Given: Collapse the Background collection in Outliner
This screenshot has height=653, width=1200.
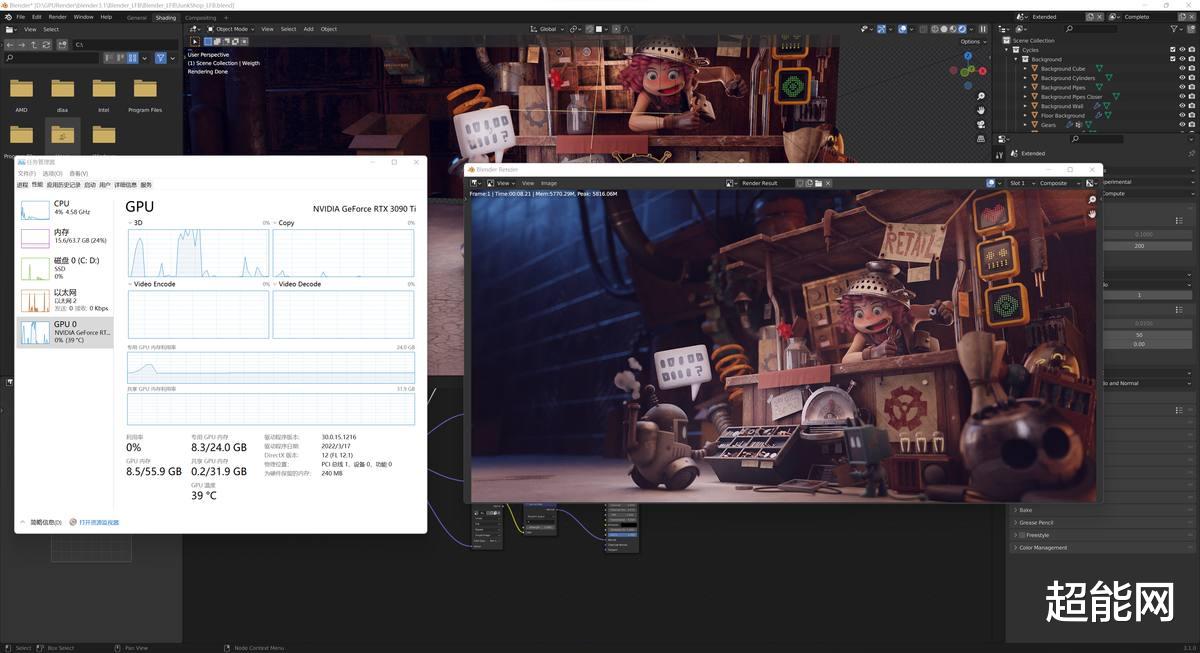Looking at the screenshot, I should [1016, 59].
